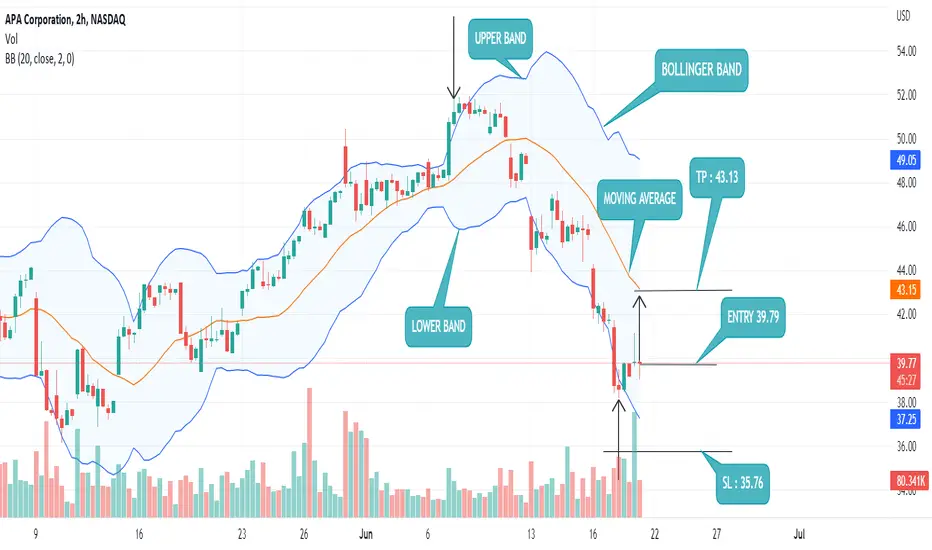
Task: Click the MOVING AVERAGE callout label
Action: 640,199
